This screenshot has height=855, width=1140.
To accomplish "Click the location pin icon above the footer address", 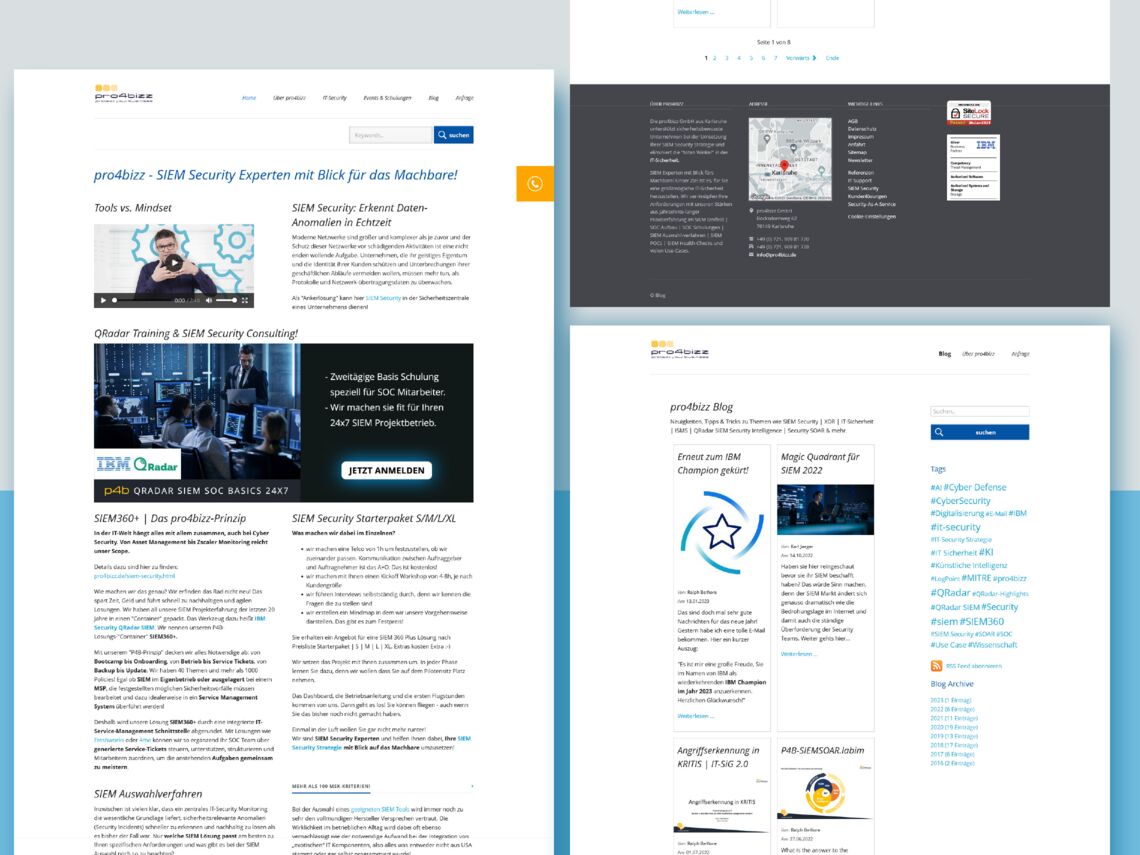I will click(751, 211).
